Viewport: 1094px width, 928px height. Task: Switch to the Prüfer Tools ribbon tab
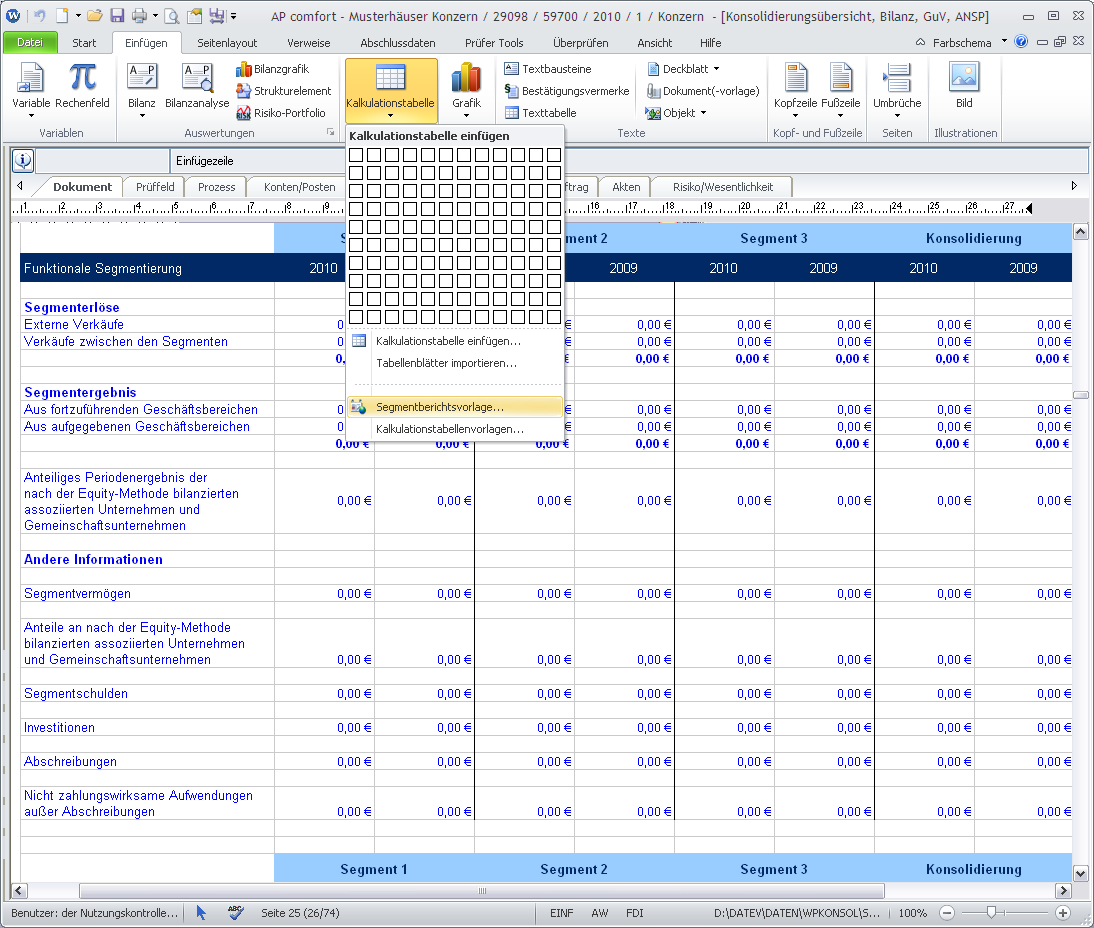coord(493,43)
